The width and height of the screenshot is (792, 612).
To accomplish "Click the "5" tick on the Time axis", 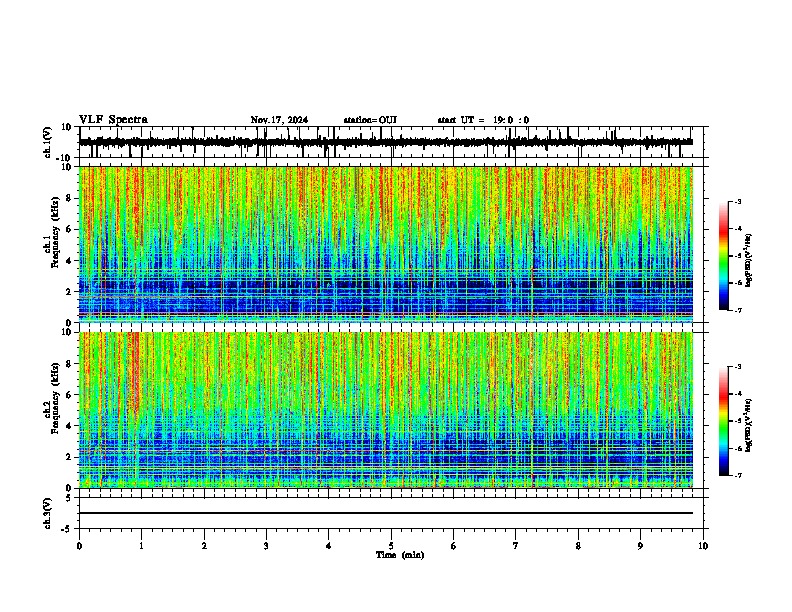I will click(391, 546).
